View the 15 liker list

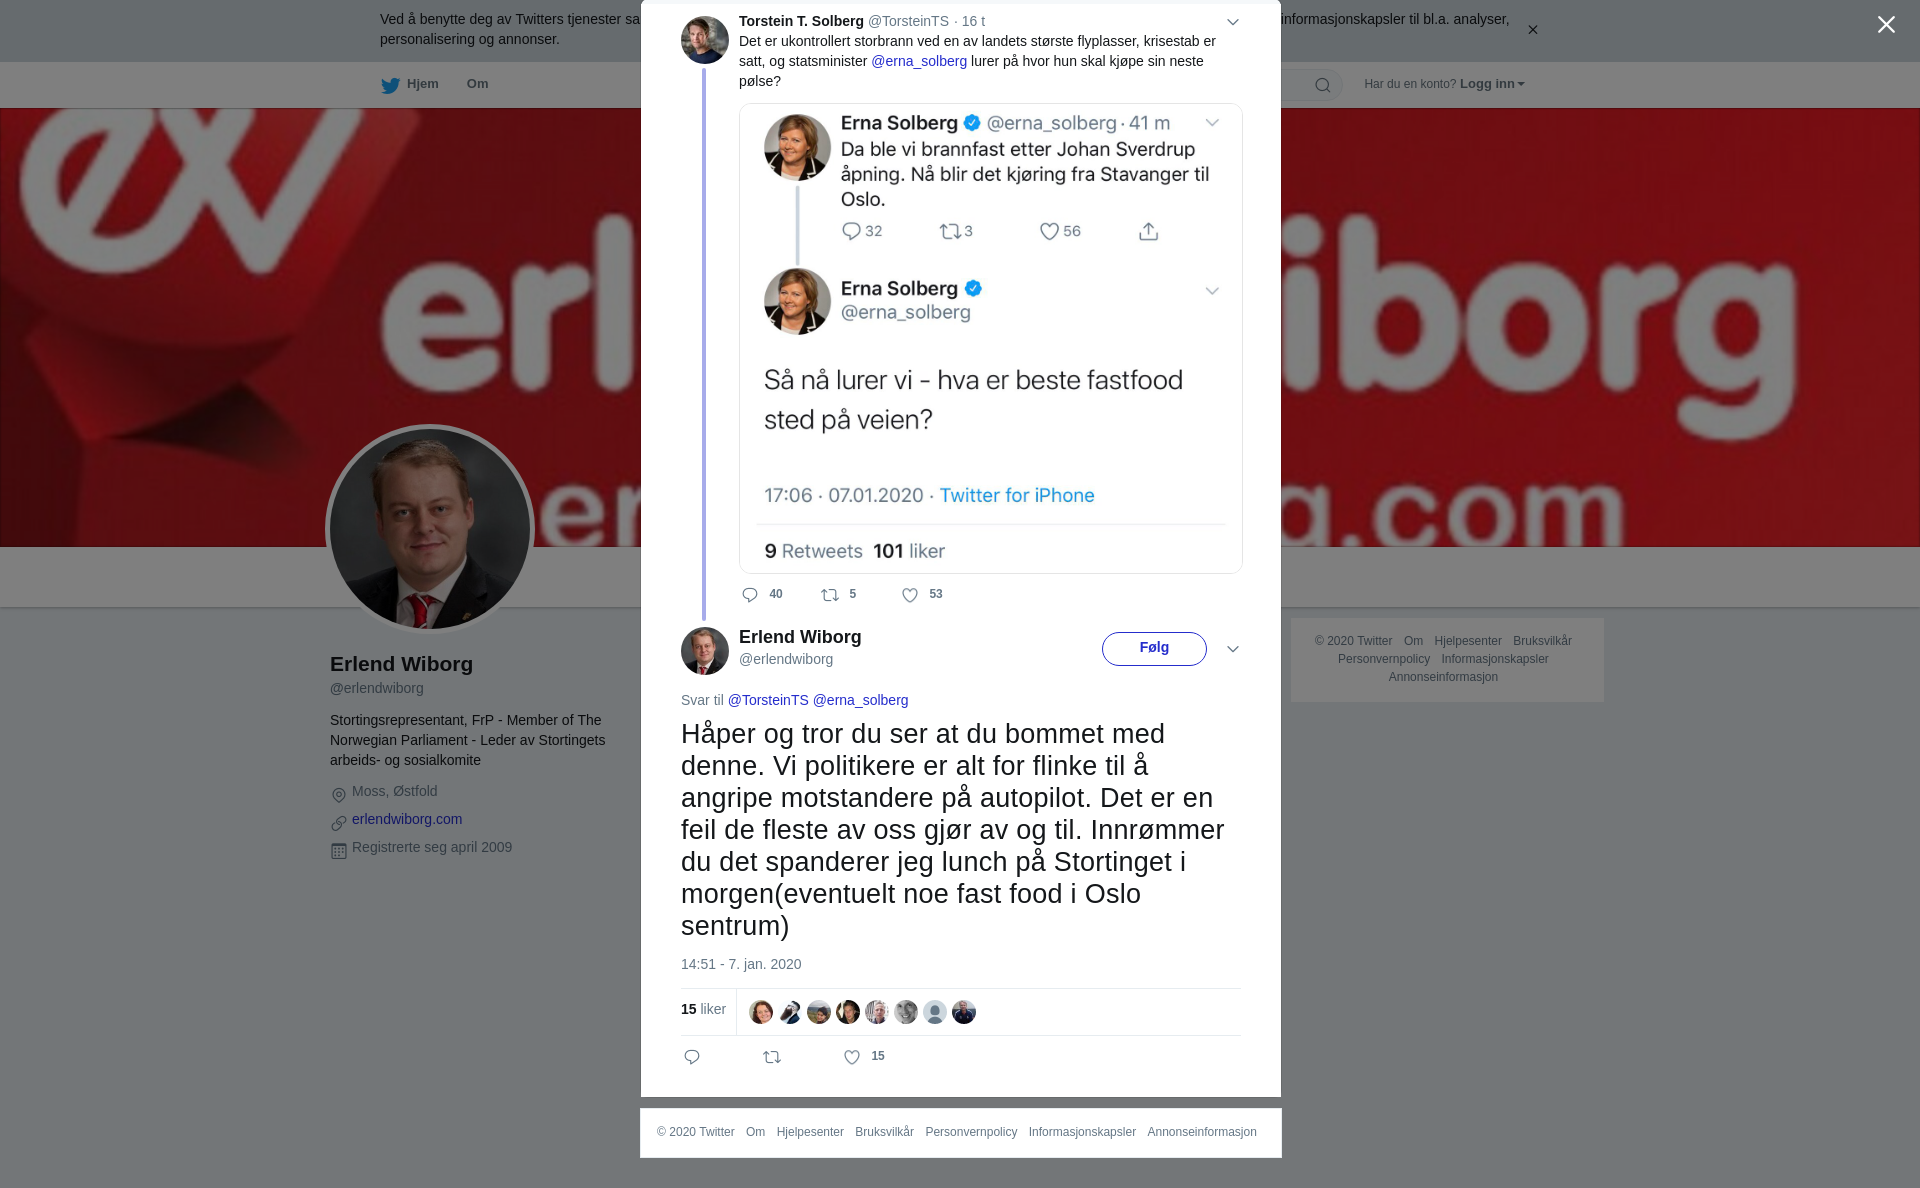[x=703, y=1009]
